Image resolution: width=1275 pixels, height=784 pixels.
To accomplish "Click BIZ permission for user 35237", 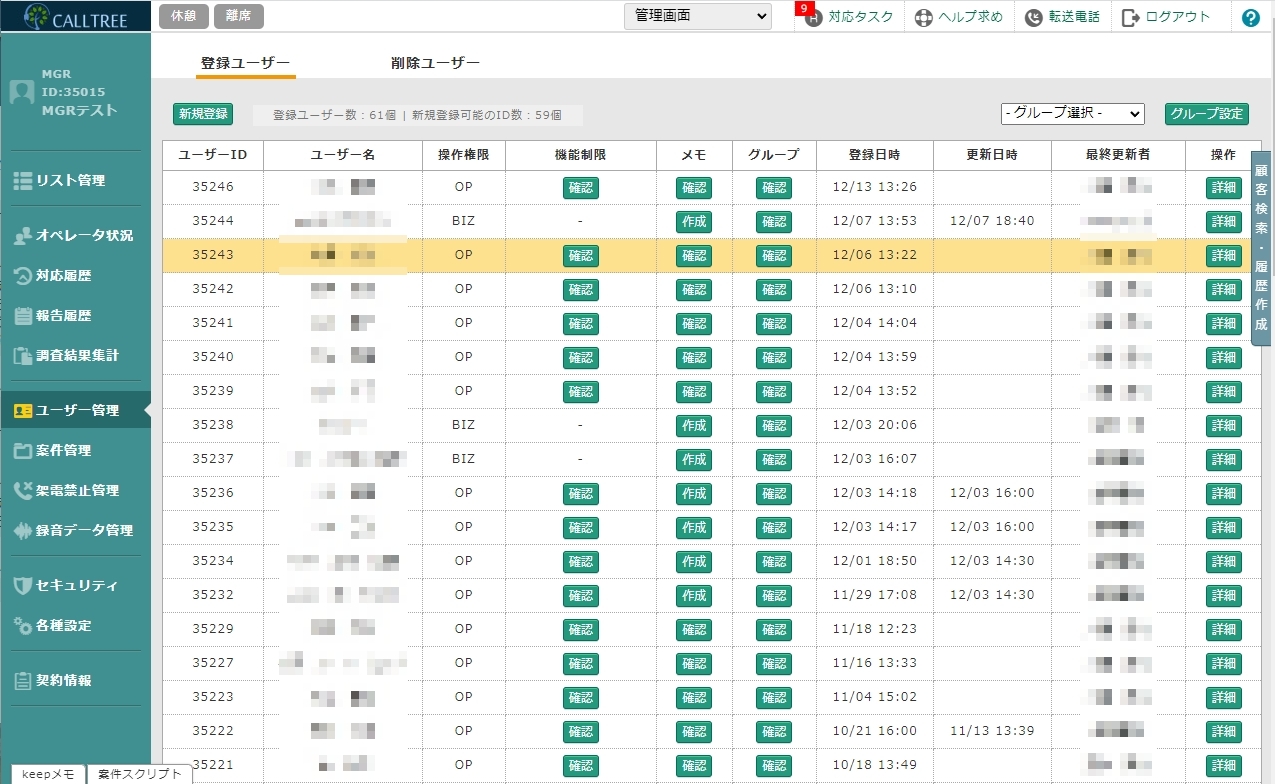I will point(463,459).
